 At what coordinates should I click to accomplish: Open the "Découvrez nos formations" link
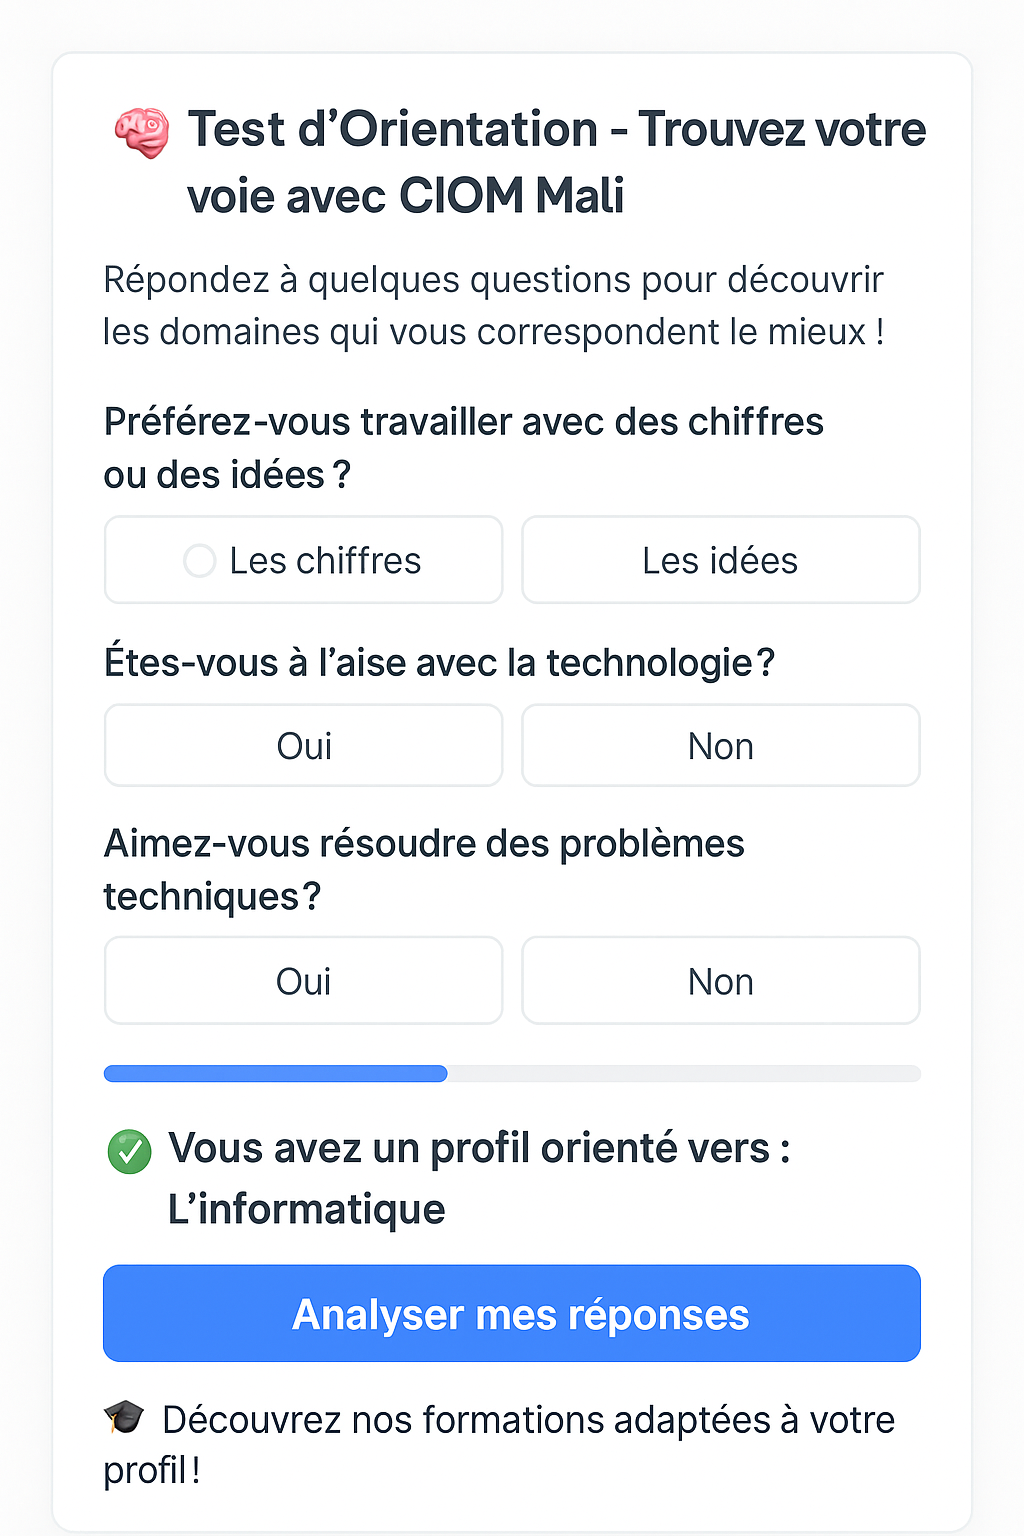click(x=527, y=1420)
